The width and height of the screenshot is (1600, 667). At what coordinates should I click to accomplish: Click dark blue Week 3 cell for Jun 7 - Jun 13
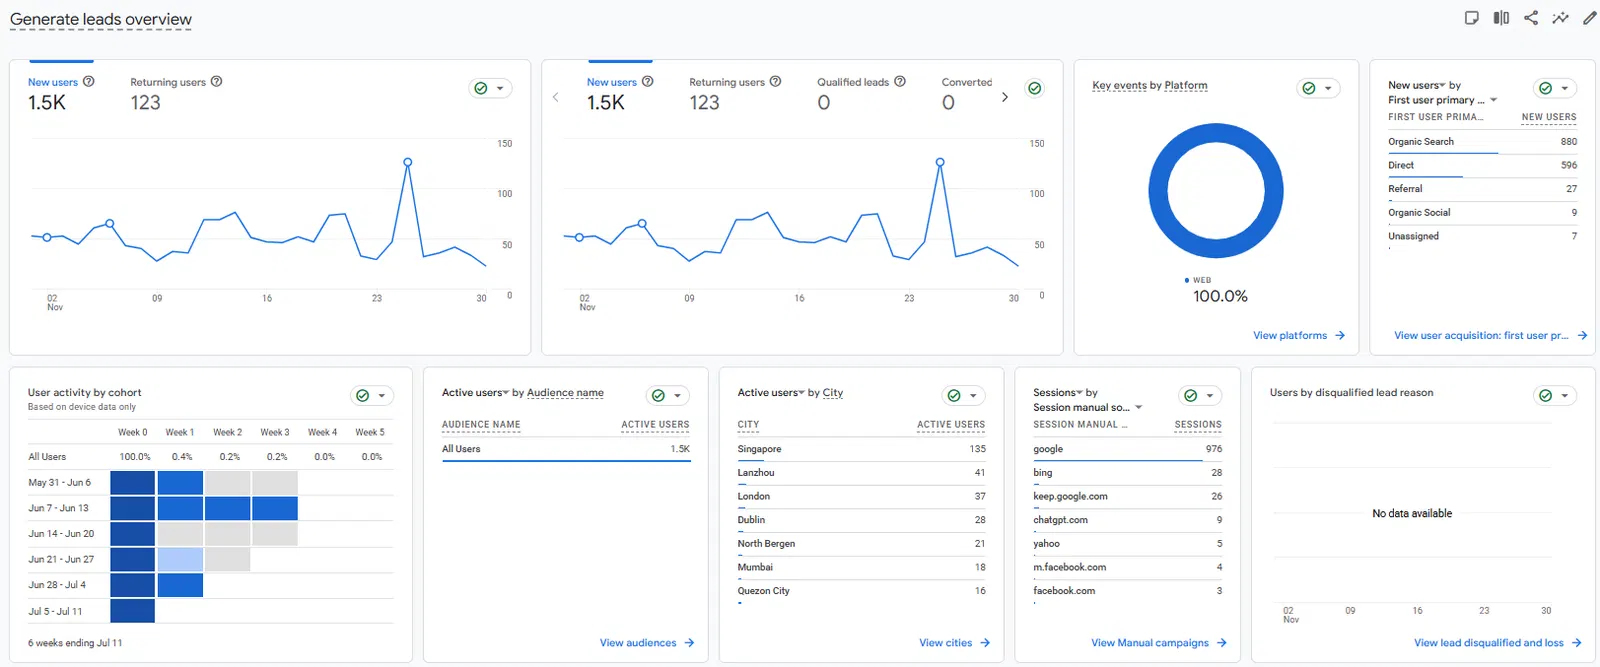[275, 508]
